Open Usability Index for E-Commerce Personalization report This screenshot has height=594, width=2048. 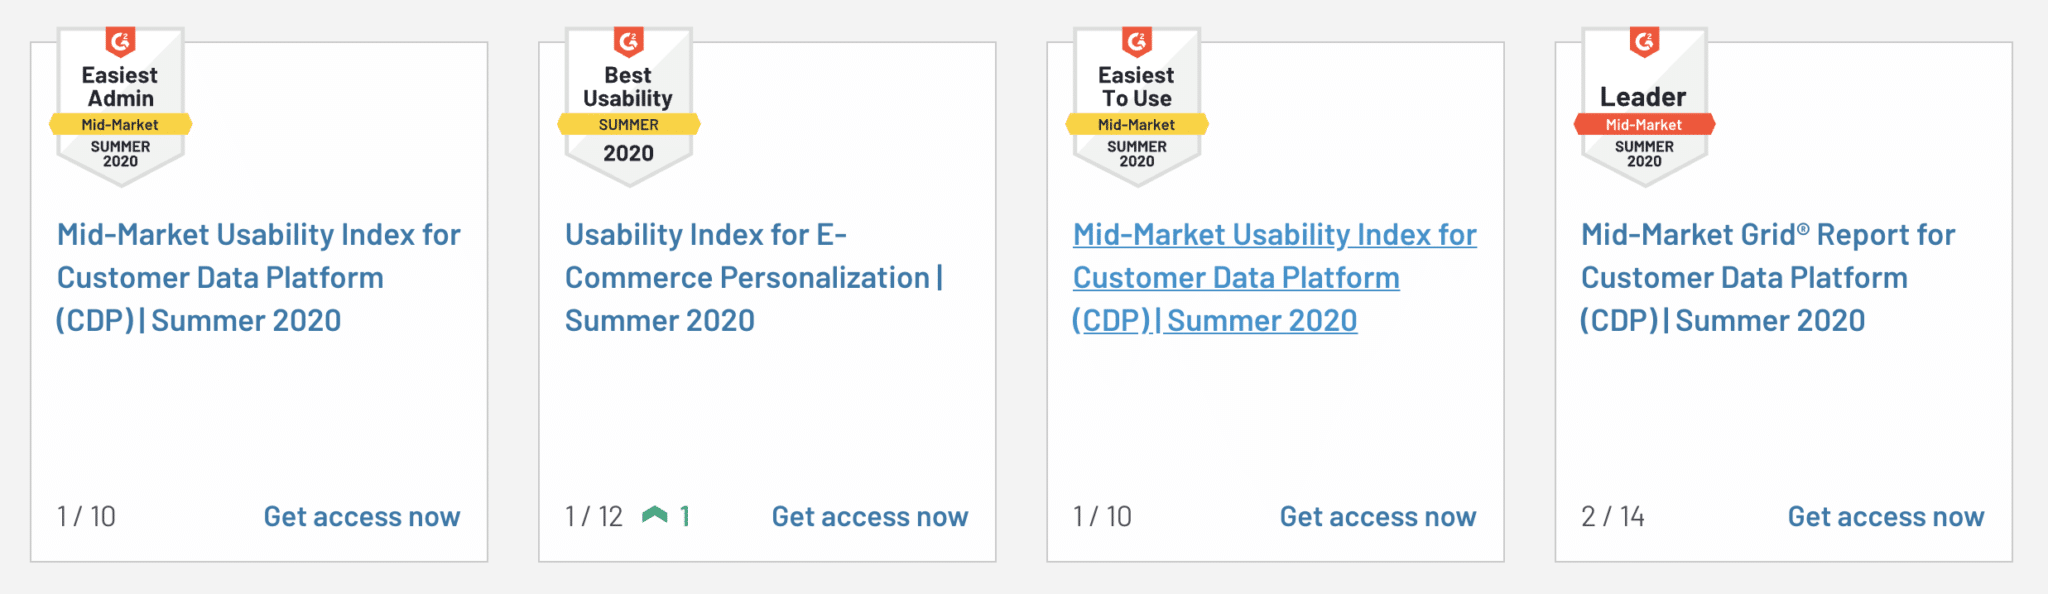pos(754,277)
